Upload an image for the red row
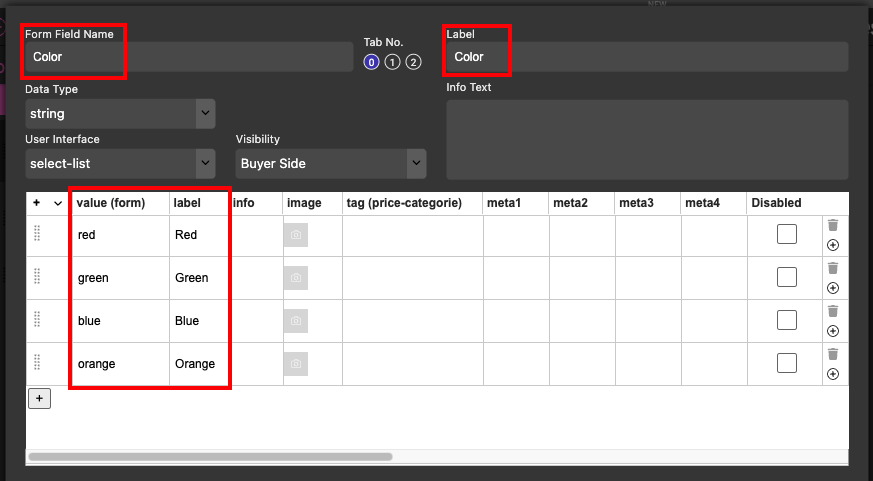Viewport: 873px width, 481px height. [296, 235]
